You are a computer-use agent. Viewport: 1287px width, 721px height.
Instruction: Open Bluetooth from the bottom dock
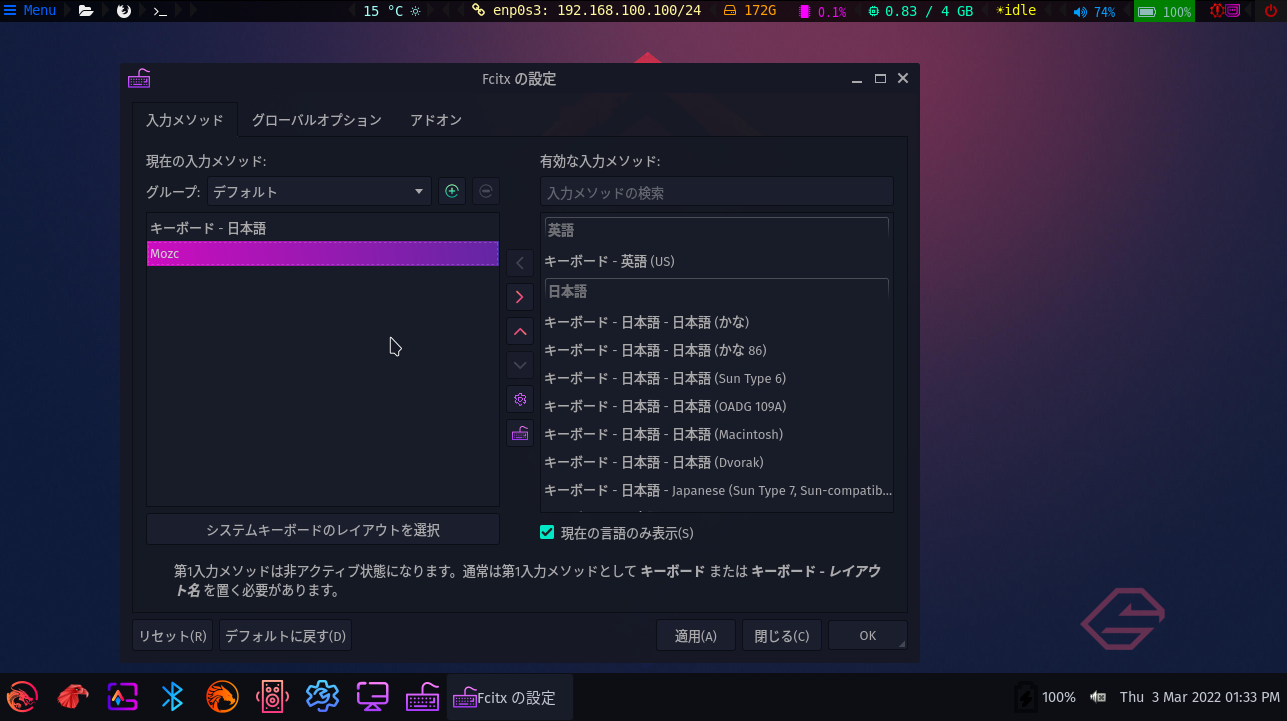(173, 696)
